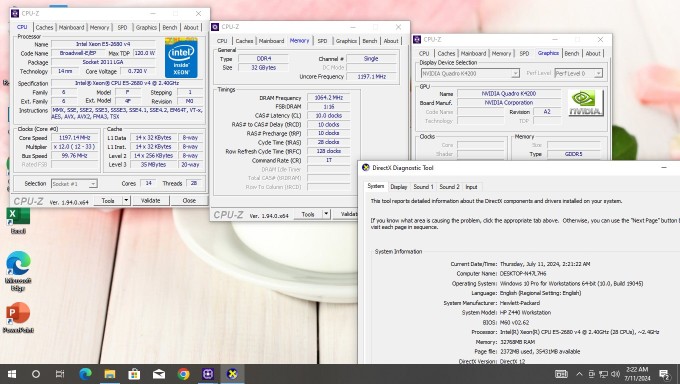Launch Microsoft Edge from the taskbar

click(85, 374)
